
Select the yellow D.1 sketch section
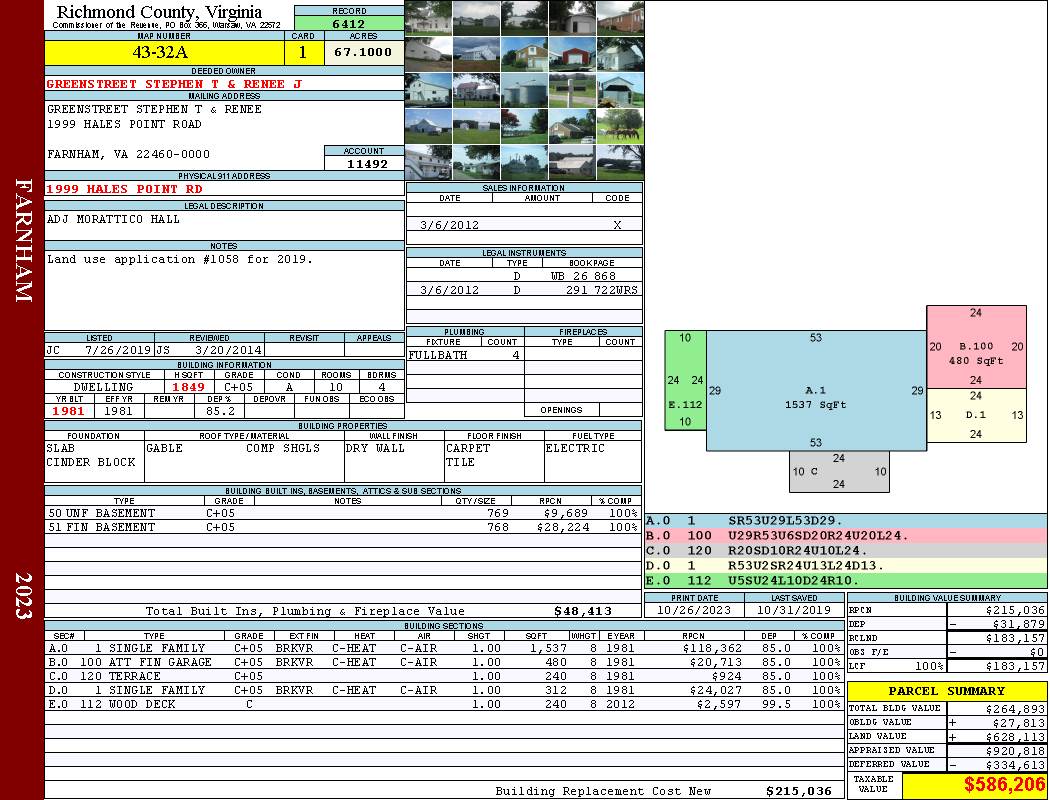click(x=976, y=415)
